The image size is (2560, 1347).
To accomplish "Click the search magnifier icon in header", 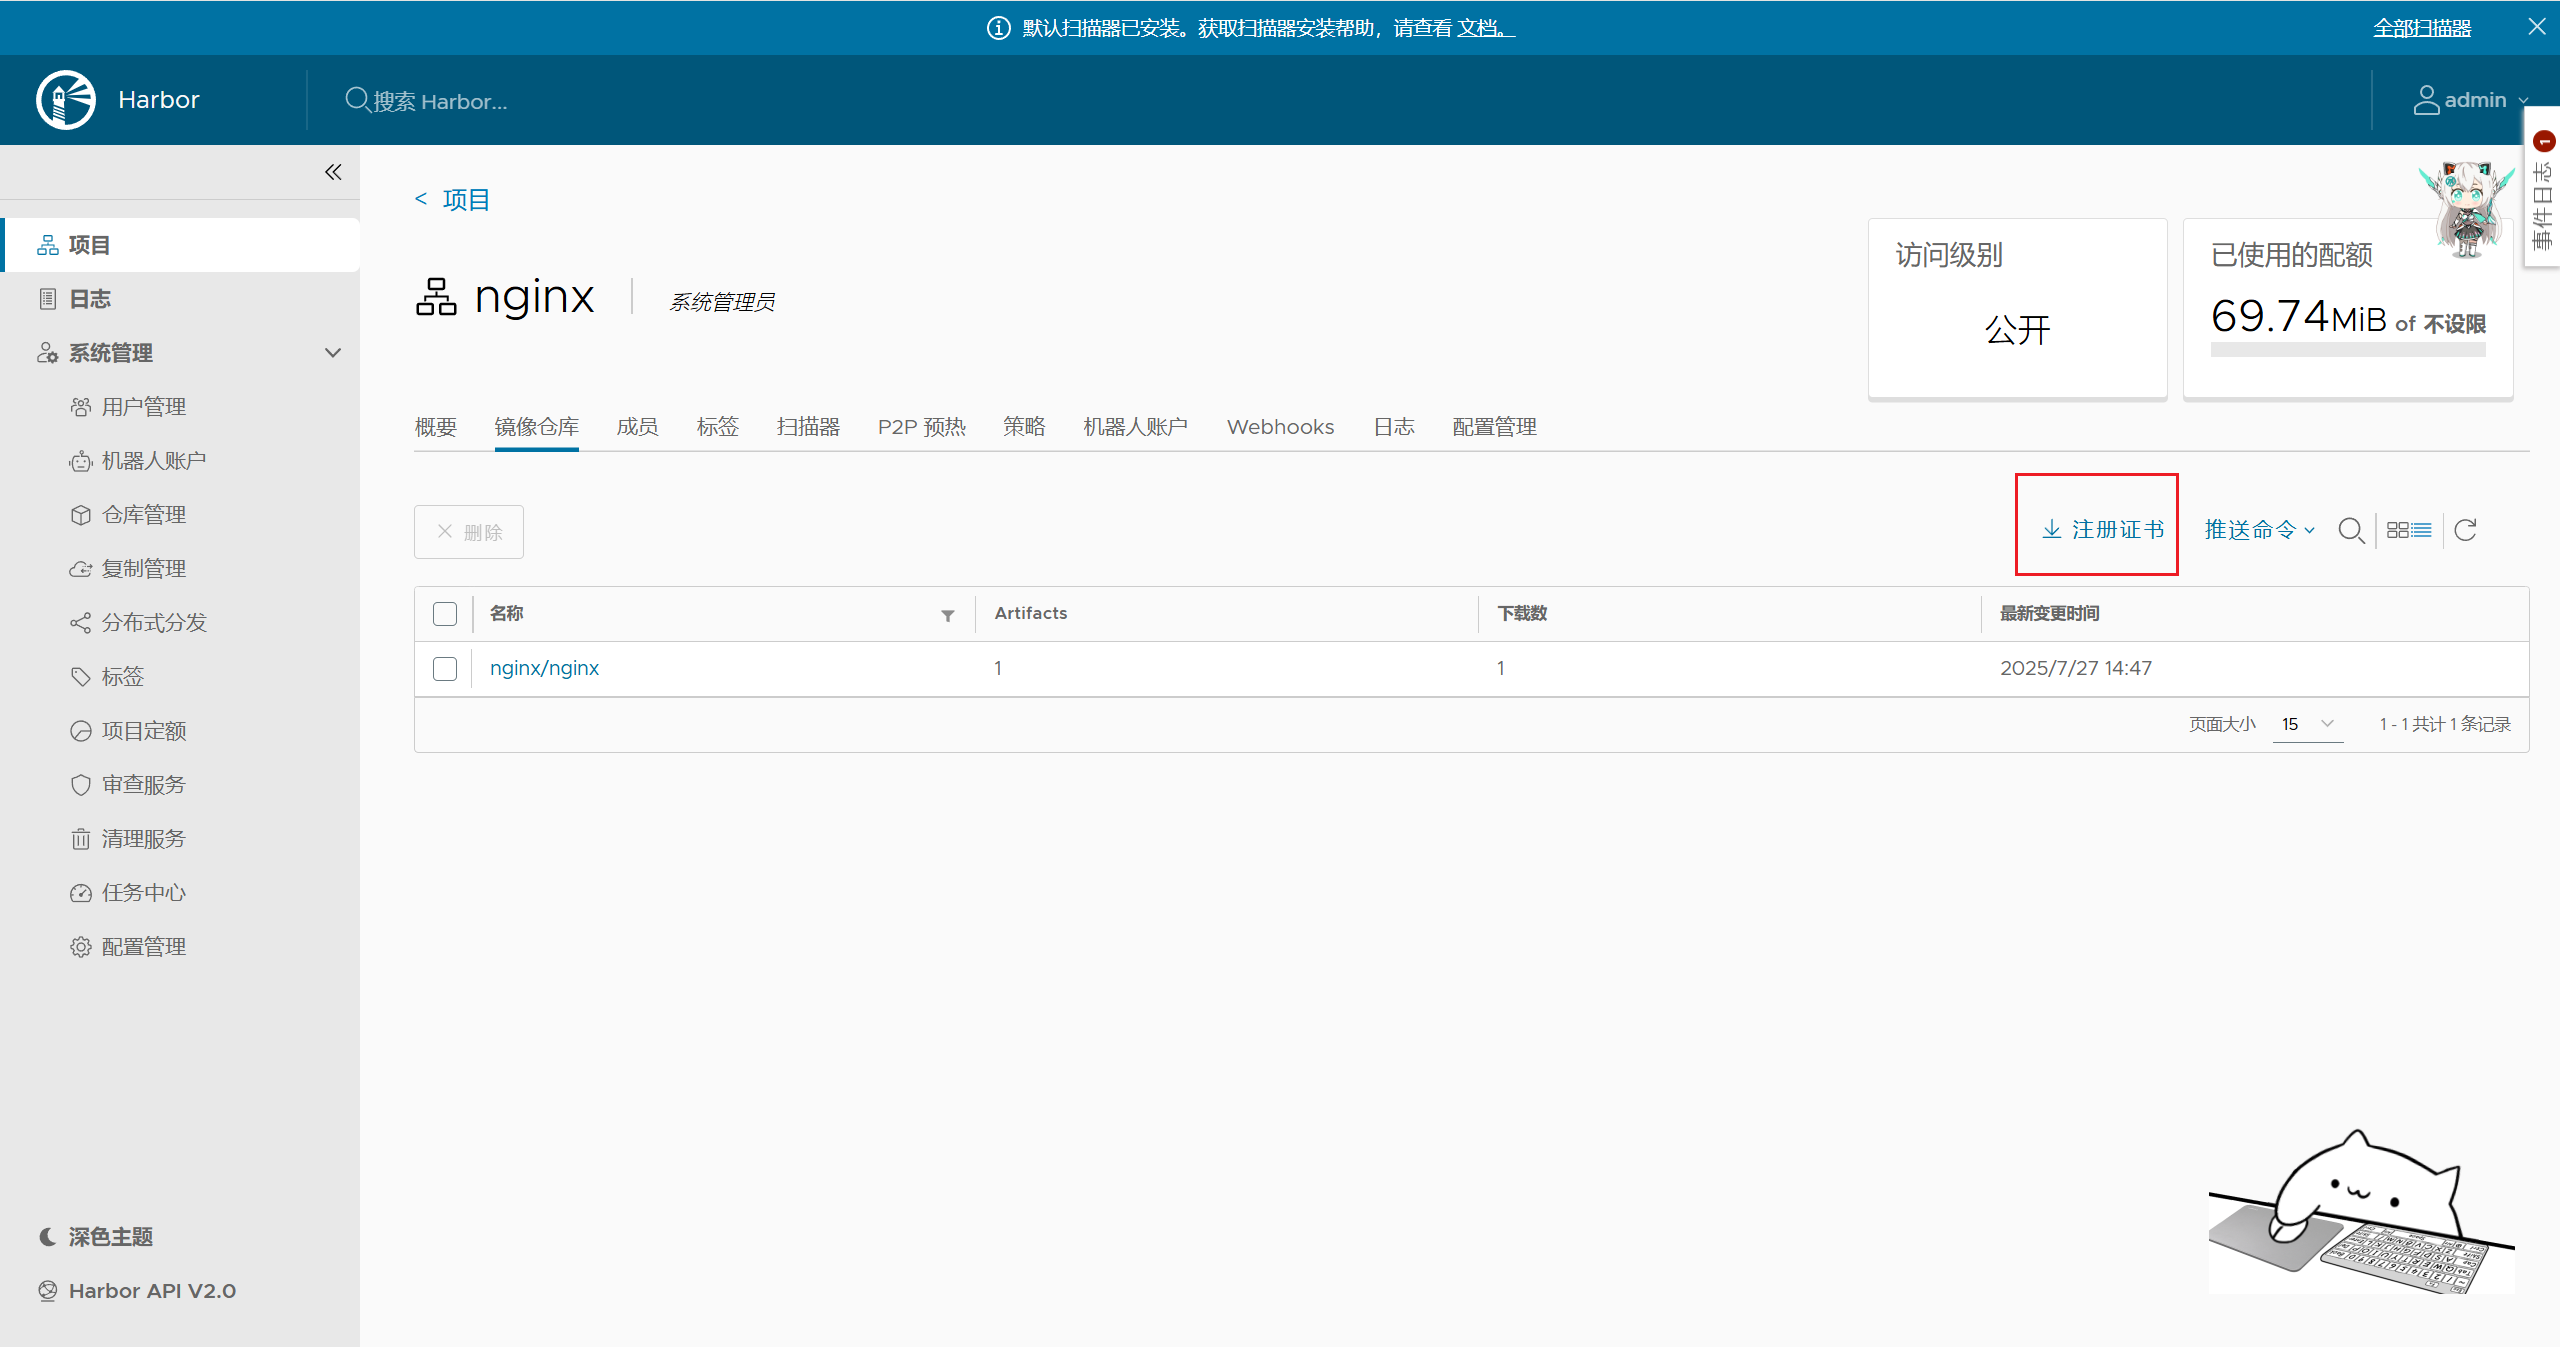I will tap(357, 100).
